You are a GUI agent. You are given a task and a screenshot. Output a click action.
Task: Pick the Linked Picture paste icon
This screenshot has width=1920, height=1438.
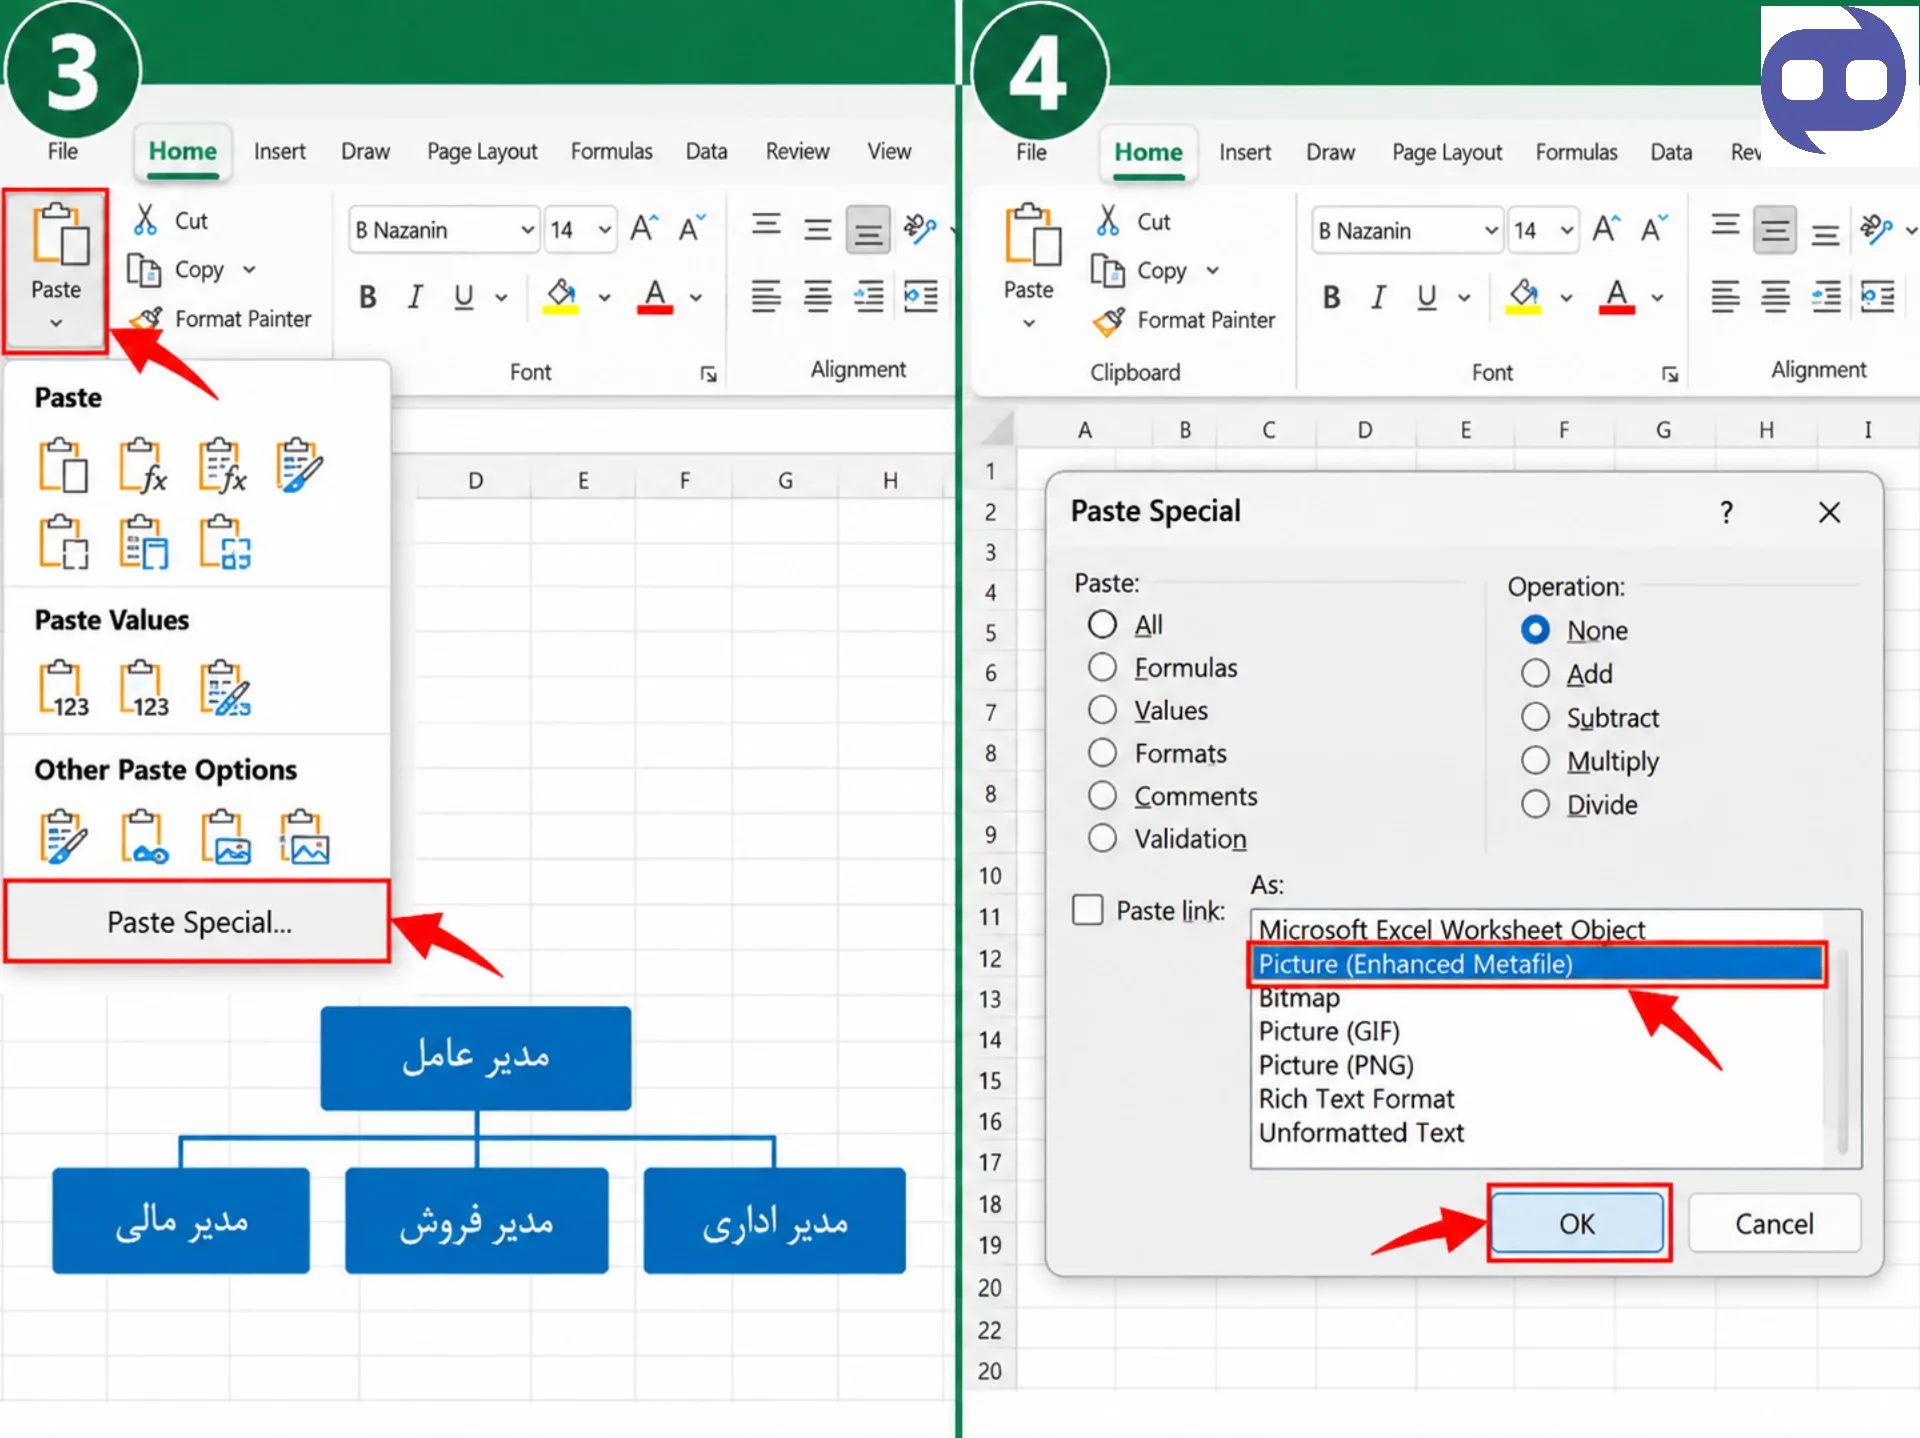304,837
